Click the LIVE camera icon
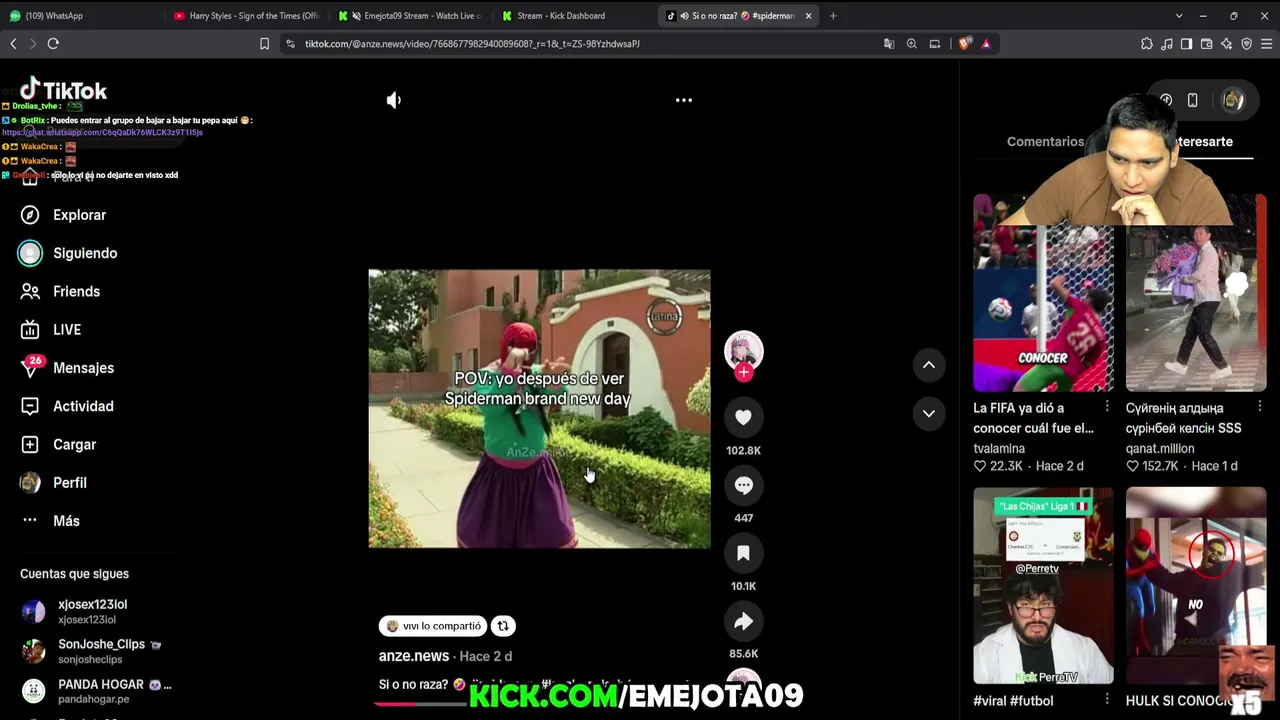 pos(30,329)
